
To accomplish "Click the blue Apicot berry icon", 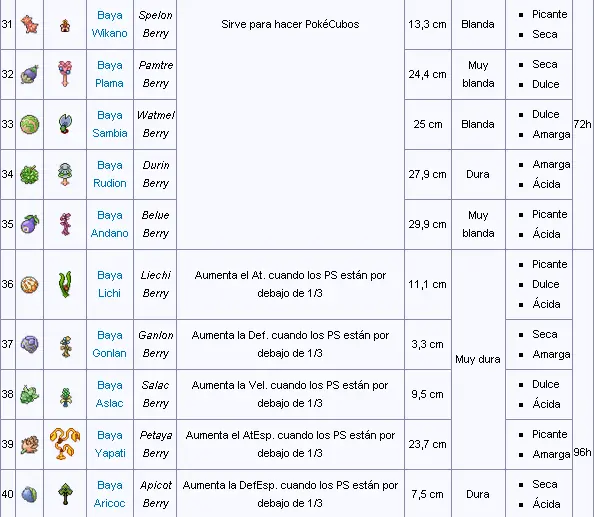I will pos(29,494).
